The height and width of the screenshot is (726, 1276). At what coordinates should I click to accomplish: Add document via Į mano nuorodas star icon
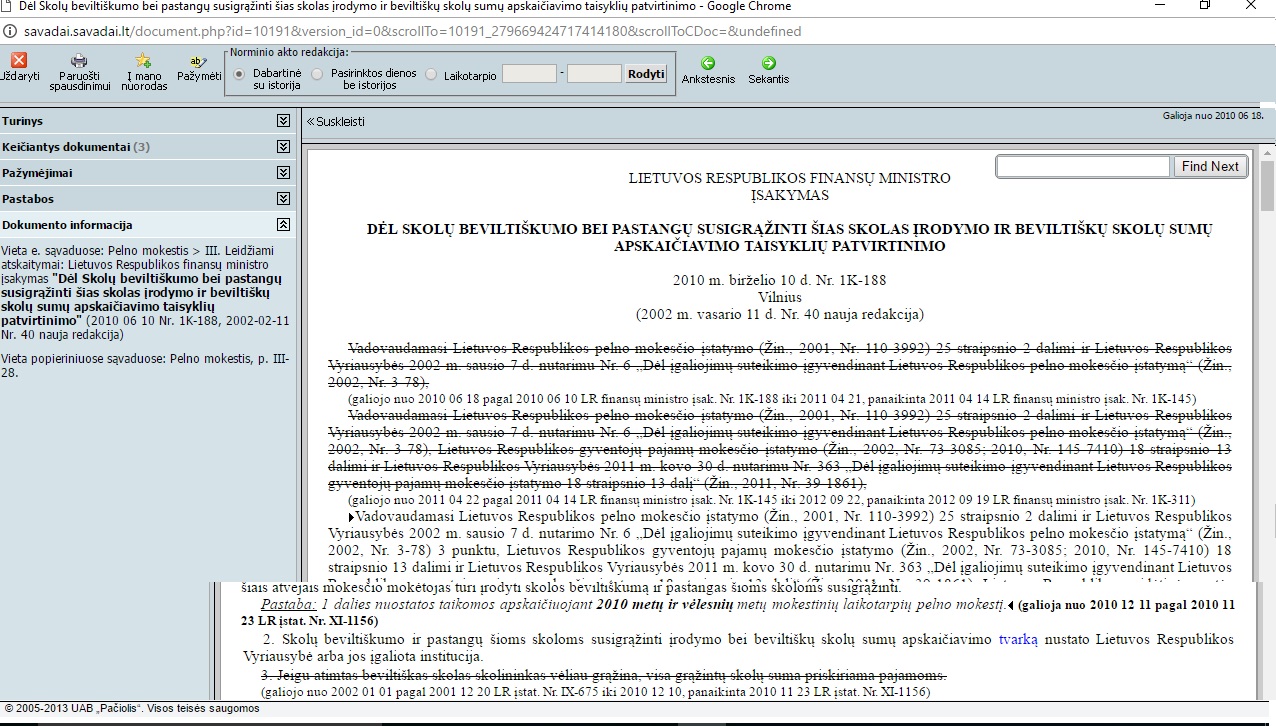[x=144, y=60]
